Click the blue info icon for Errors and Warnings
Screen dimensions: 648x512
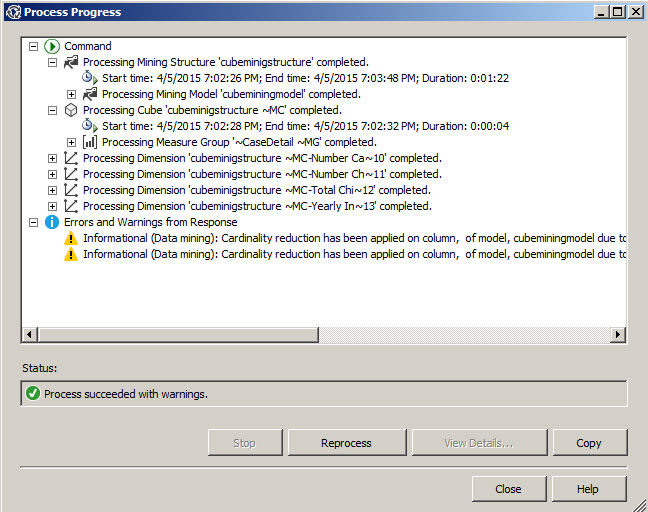click(52, 222)
